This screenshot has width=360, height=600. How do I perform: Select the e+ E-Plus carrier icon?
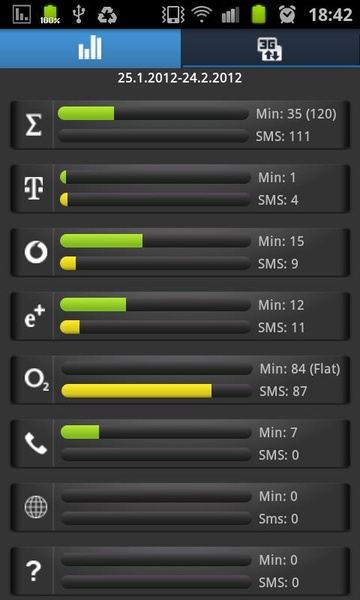click(35, 316)
